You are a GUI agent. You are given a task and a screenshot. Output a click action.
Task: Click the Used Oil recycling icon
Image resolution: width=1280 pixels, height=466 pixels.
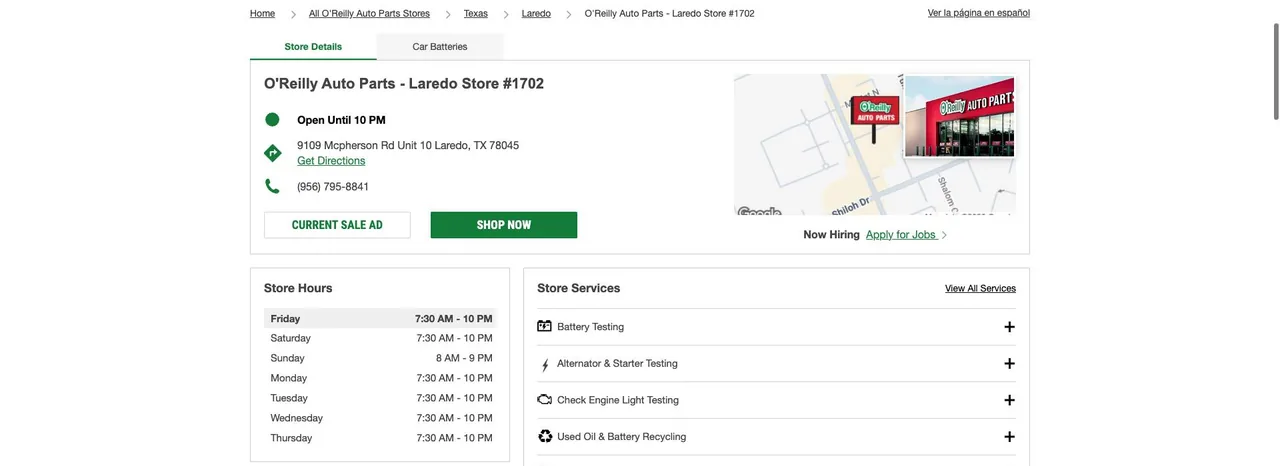(x=545, y=436)
